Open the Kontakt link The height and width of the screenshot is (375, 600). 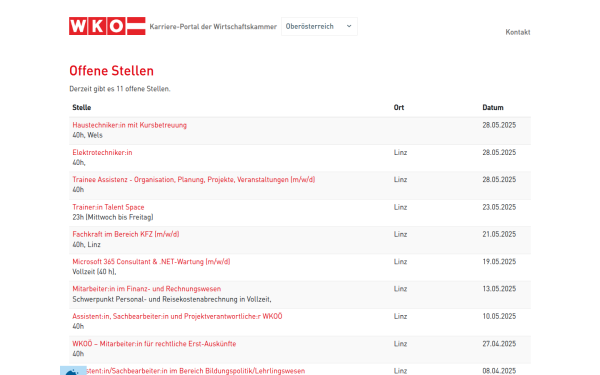click(x=518, y=32)
